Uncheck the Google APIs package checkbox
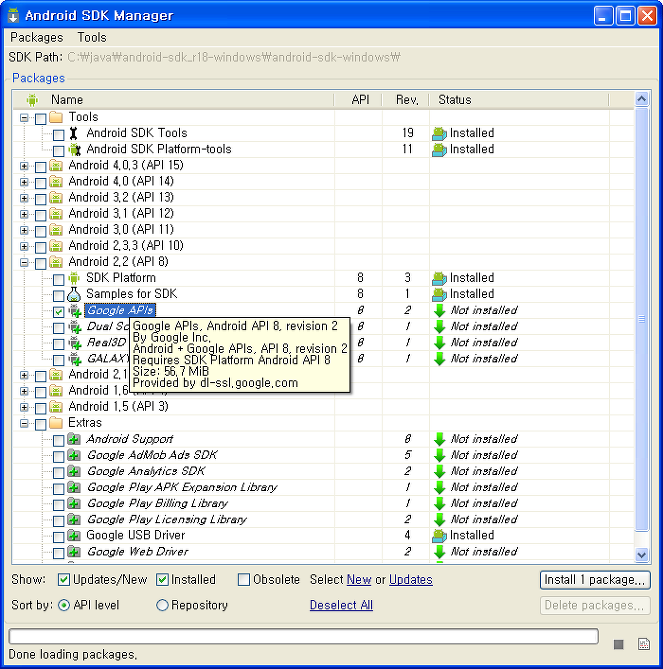This screenshot has height=669, width=663. (58, 311)
